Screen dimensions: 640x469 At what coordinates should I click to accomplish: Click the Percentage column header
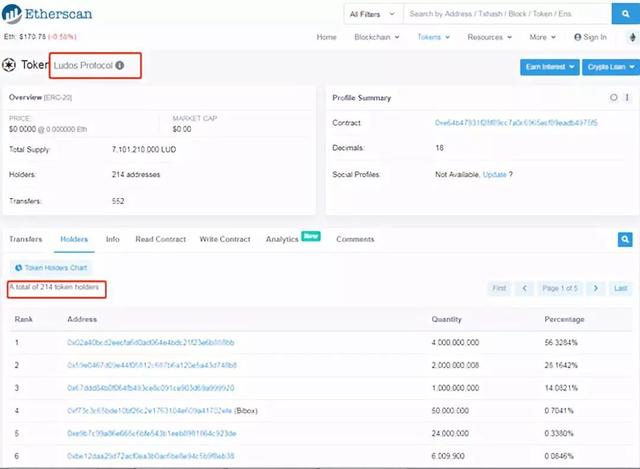564,319
